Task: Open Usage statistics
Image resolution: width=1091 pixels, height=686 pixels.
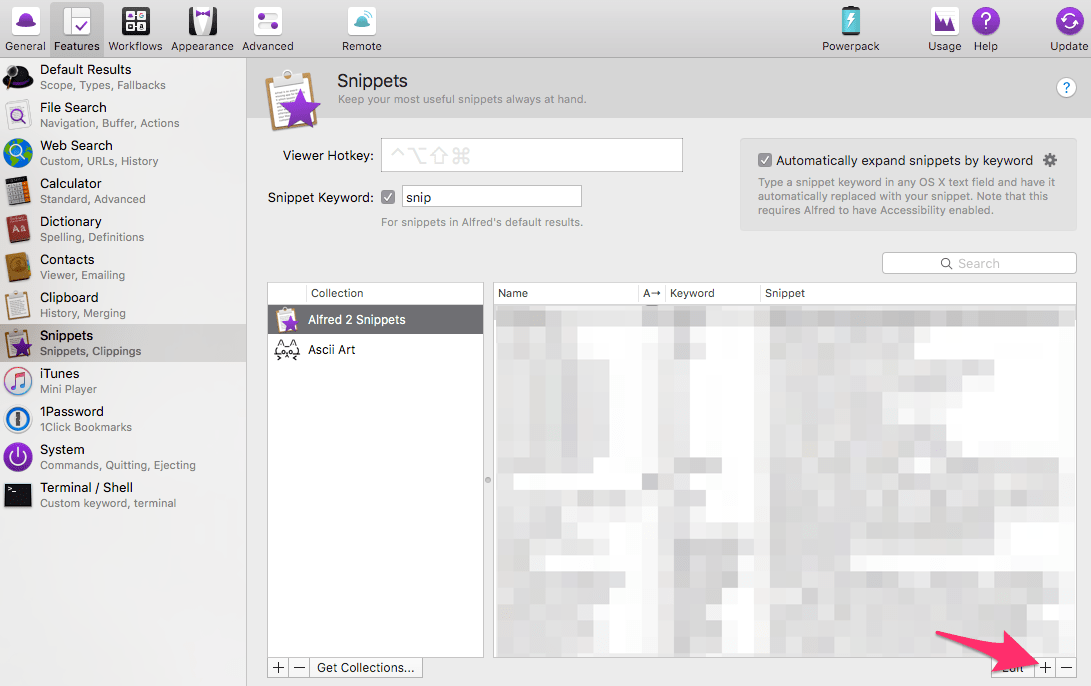Action: pos(944,28)
